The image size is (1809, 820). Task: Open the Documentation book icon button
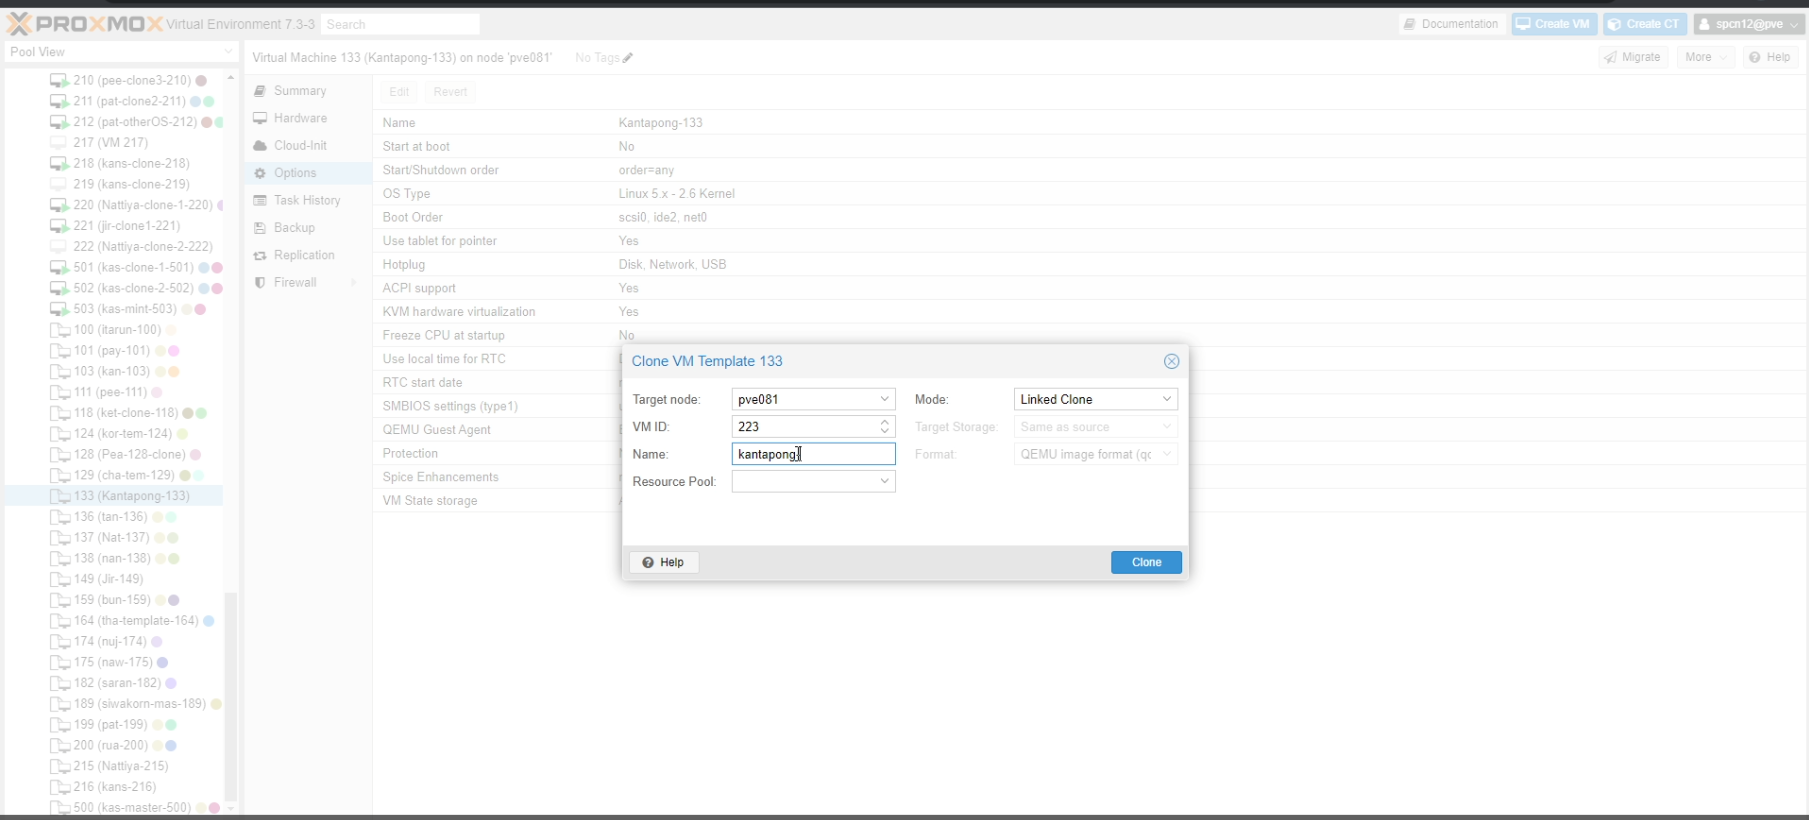tap(1451, 24)
